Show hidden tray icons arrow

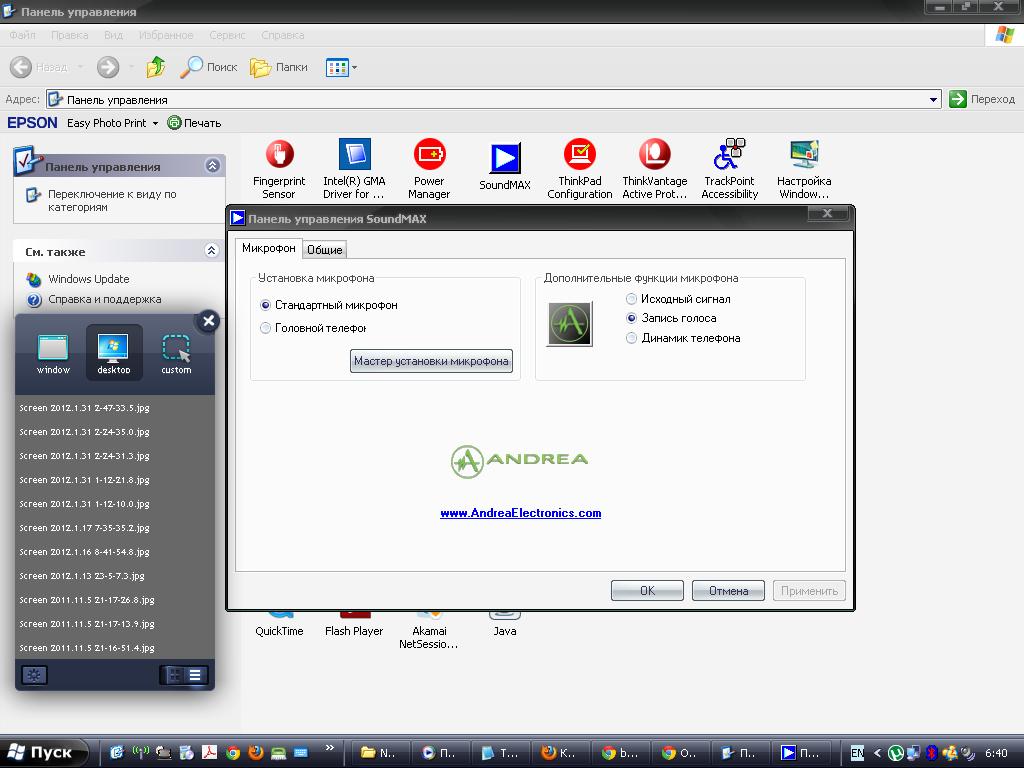(877, 752)
